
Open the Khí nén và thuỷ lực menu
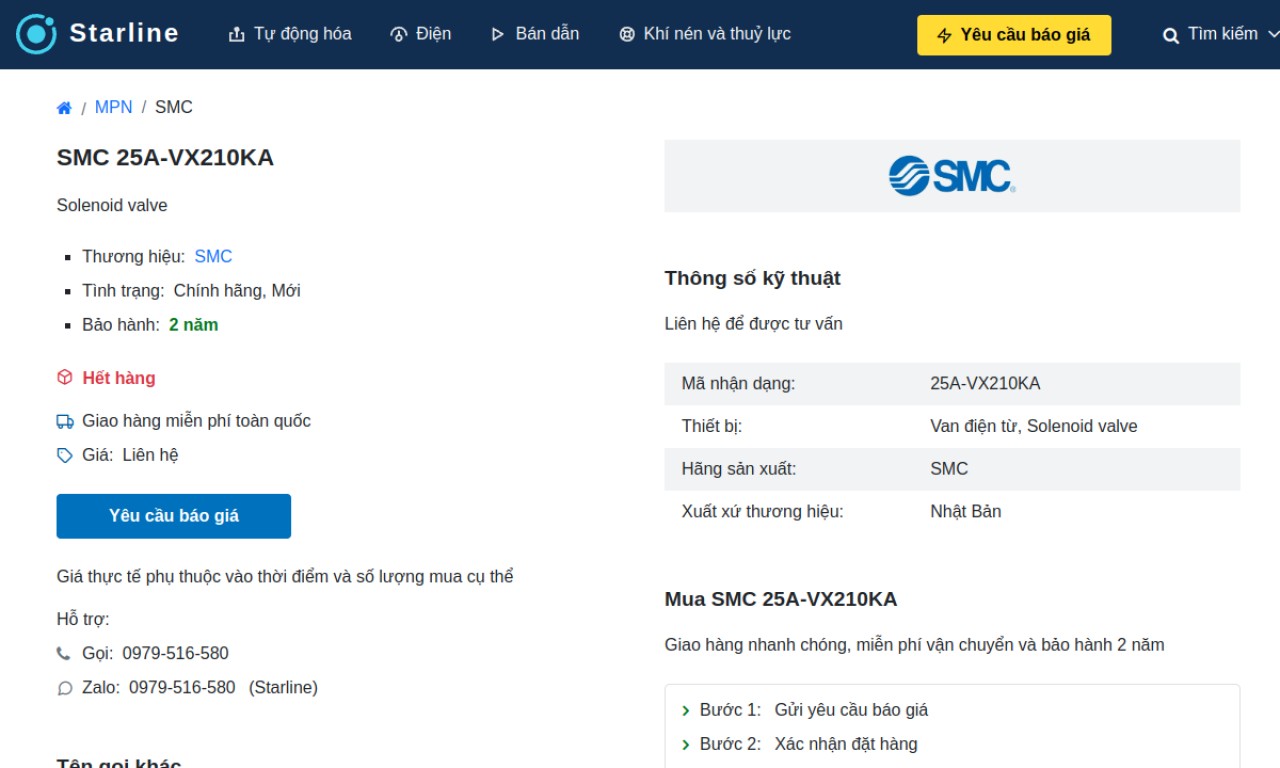click(x=705, y=34)
